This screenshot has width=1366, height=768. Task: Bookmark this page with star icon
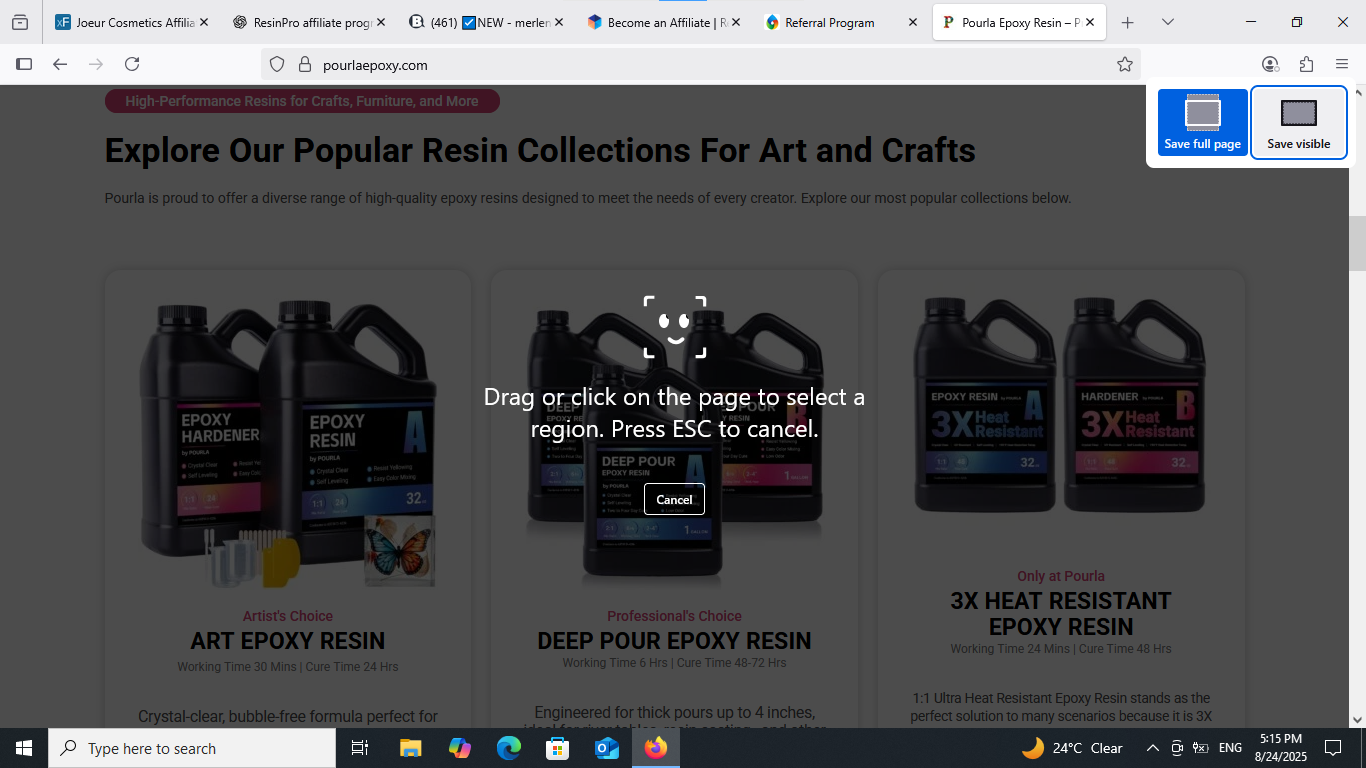pyautogui.click(x=1125, y=64)
